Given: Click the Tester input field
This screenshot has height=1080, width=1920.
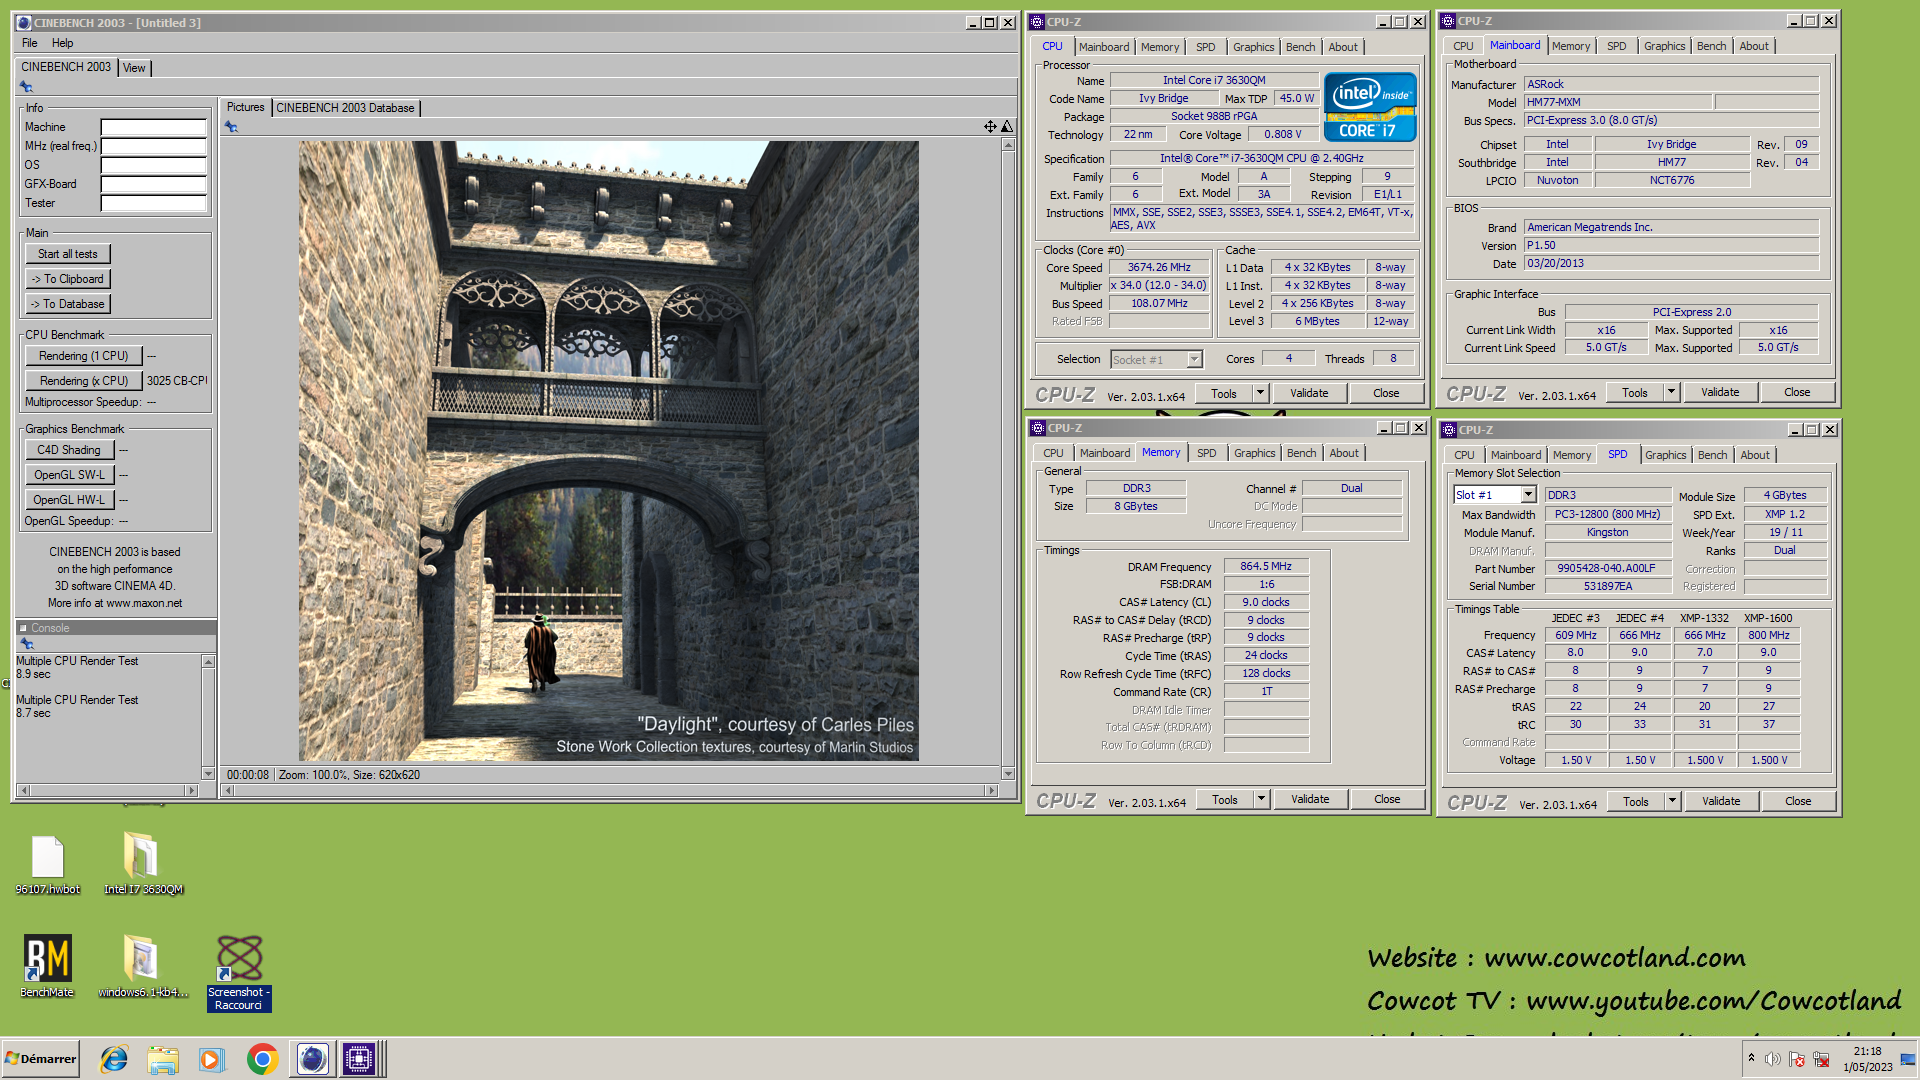Looking at the screenshot, I should coord(153,203).
